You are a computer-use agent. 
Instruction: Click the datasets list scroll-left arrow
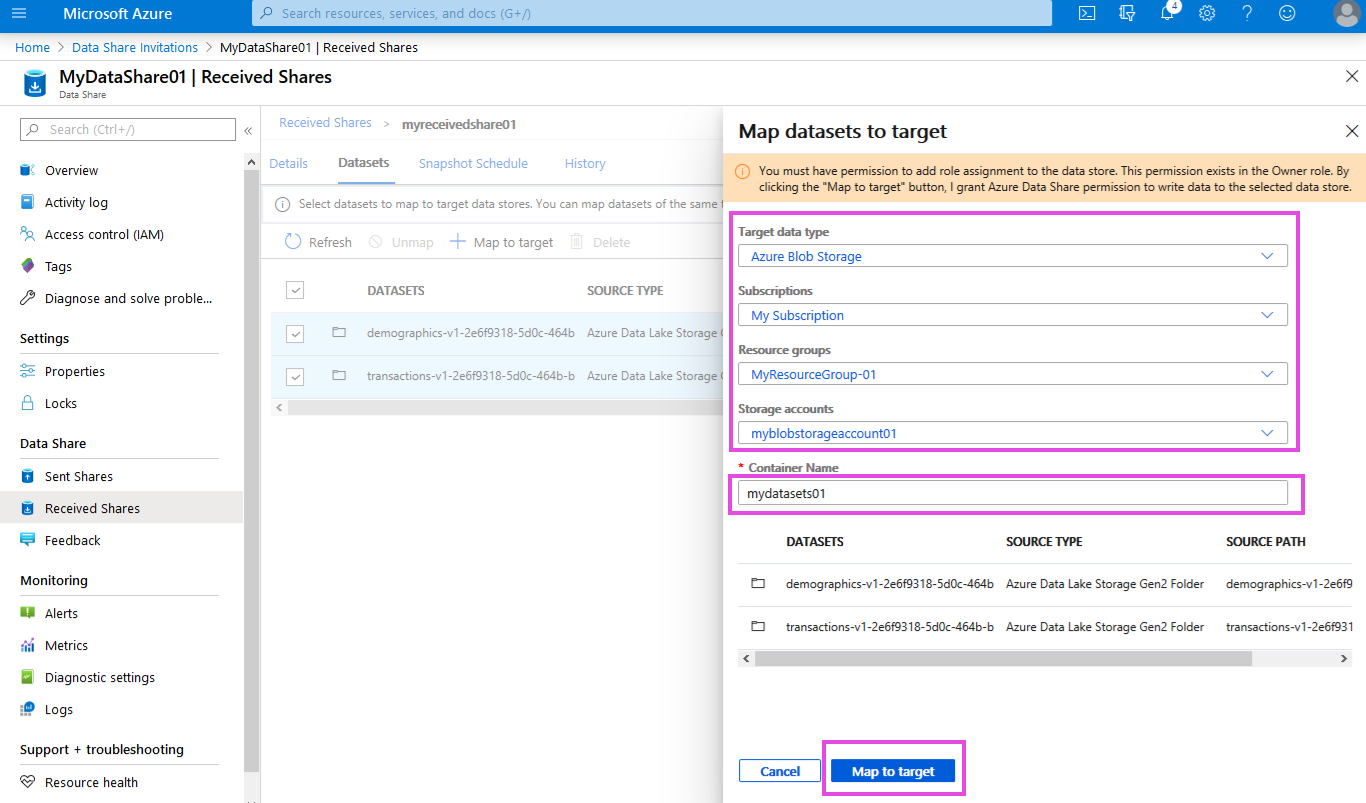point(279,408)
